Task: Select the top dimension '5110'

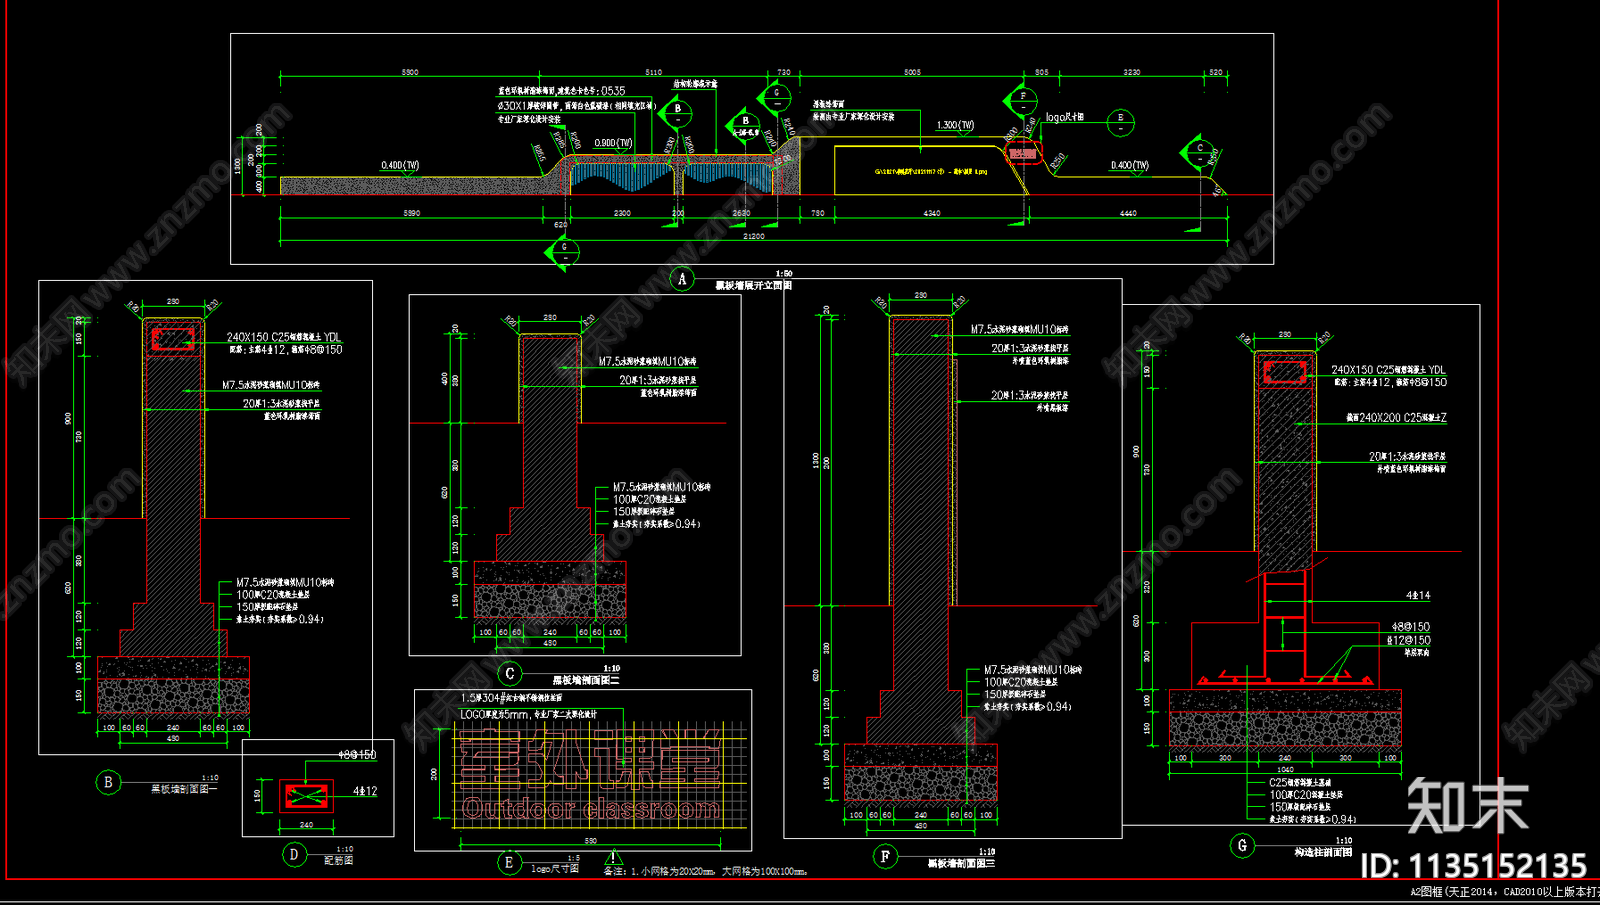Action: click(653, 72)
